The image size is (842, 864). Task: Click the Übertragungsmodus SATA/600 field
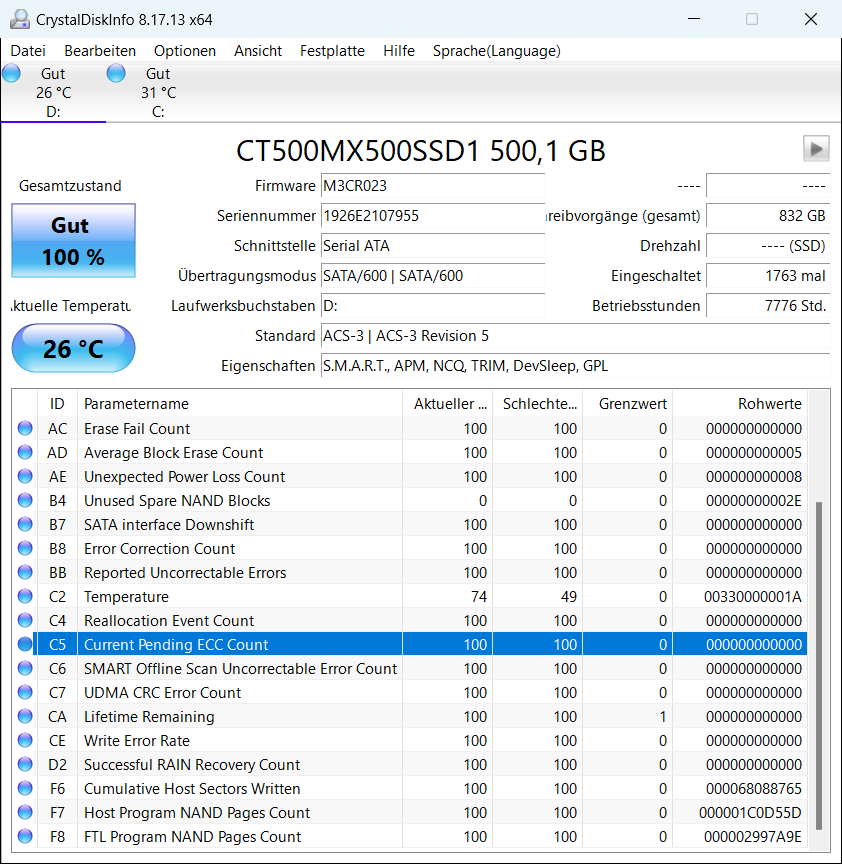pyautogui.click(x=433, y=276)
